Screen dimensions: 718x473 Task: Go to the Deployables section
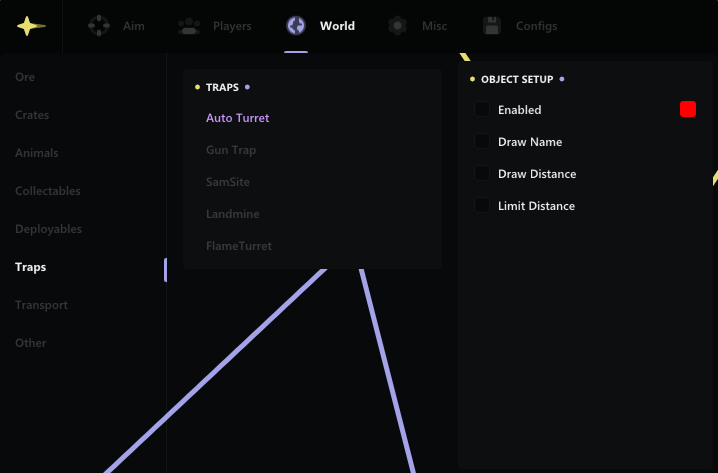tap(48, 229)
